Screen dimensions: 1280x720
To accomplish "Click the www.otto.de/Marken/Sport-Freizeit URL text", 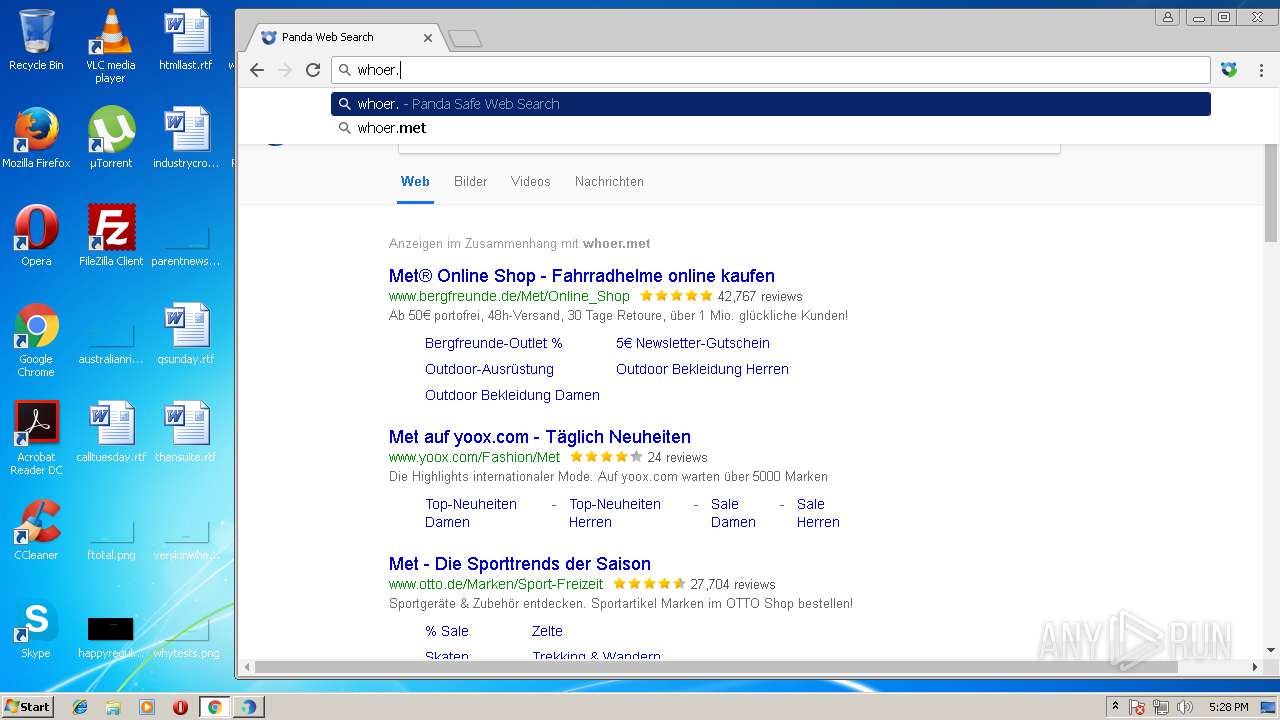I will click(496, 584).
